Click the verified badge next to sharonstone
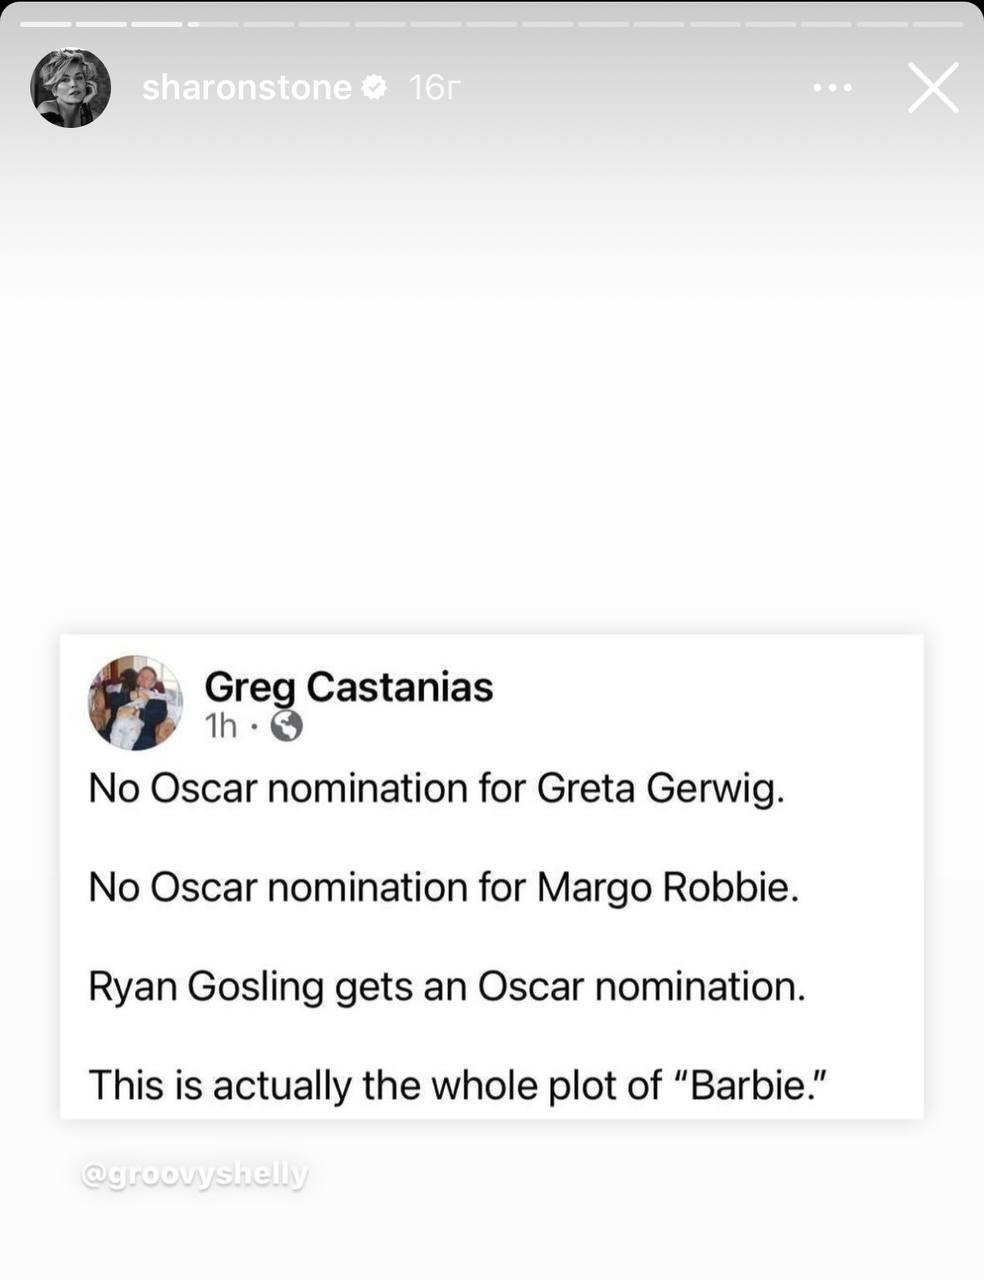Viewport: 984px width, 1280px height. coord(373,88)
